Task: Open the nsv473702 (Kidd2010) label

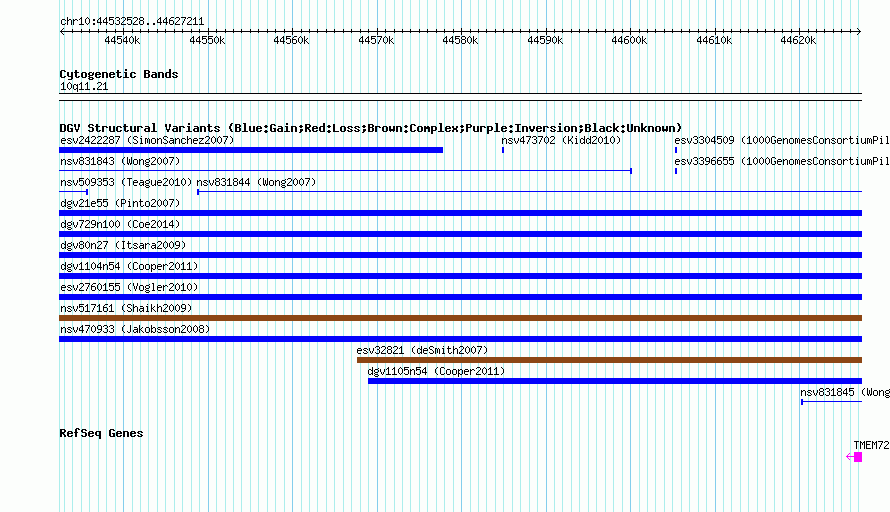Action: [561, 140]
